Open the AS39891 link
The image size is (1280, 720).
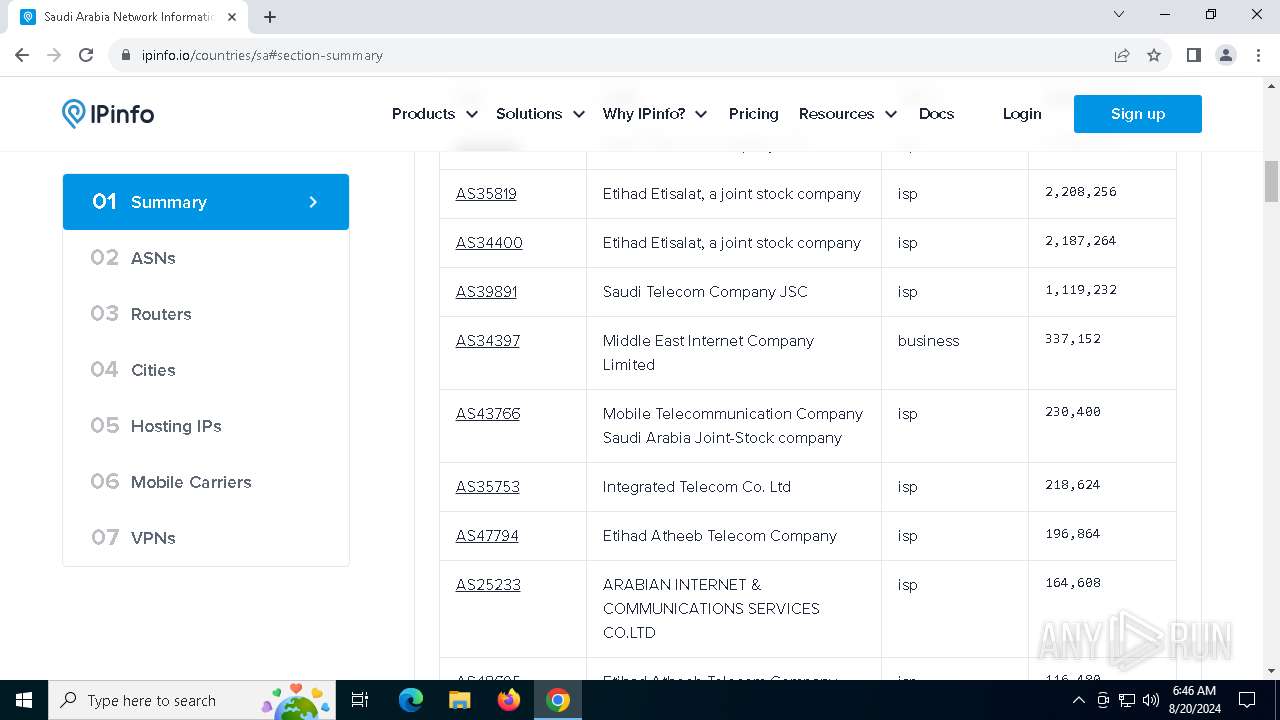tap(486, 292)
